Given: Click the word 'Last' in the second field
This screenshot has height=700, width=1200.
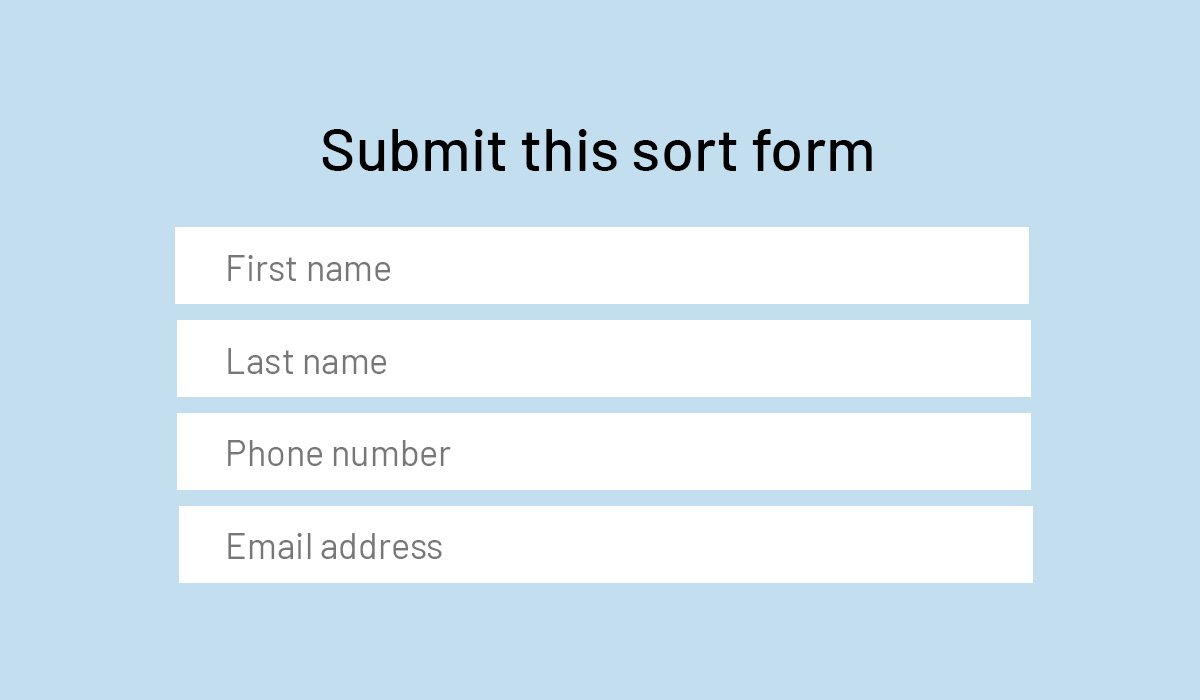Looking at the screenshot, I should pos(258,361).
